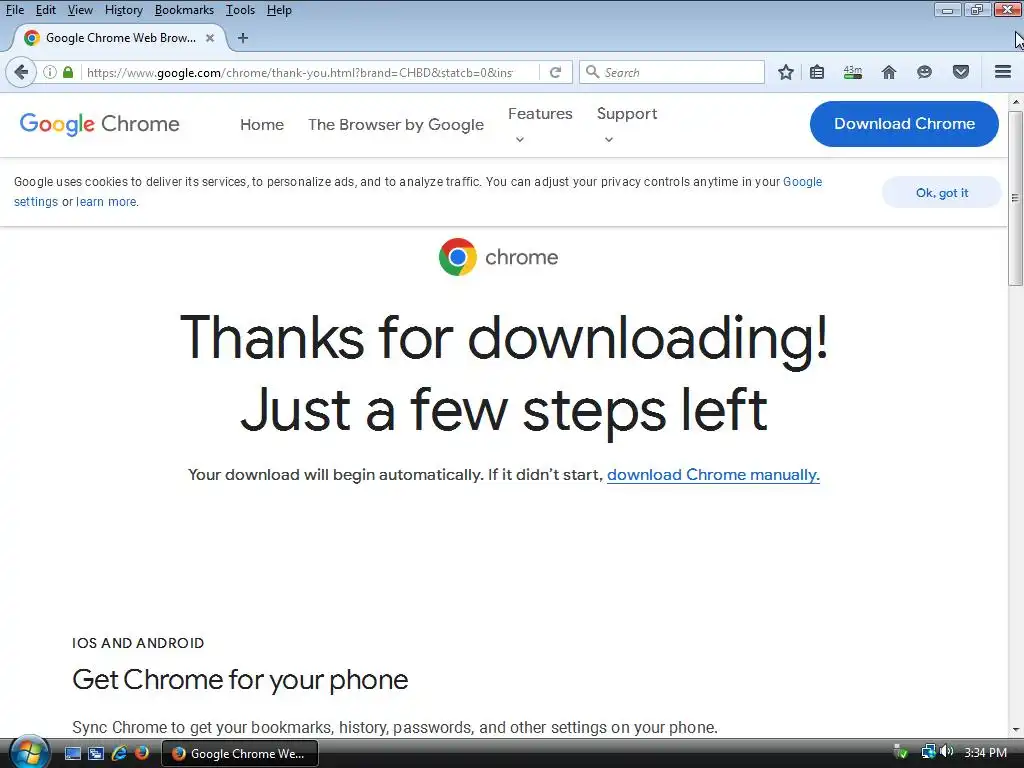Click the Features nav label

point(540,114)
